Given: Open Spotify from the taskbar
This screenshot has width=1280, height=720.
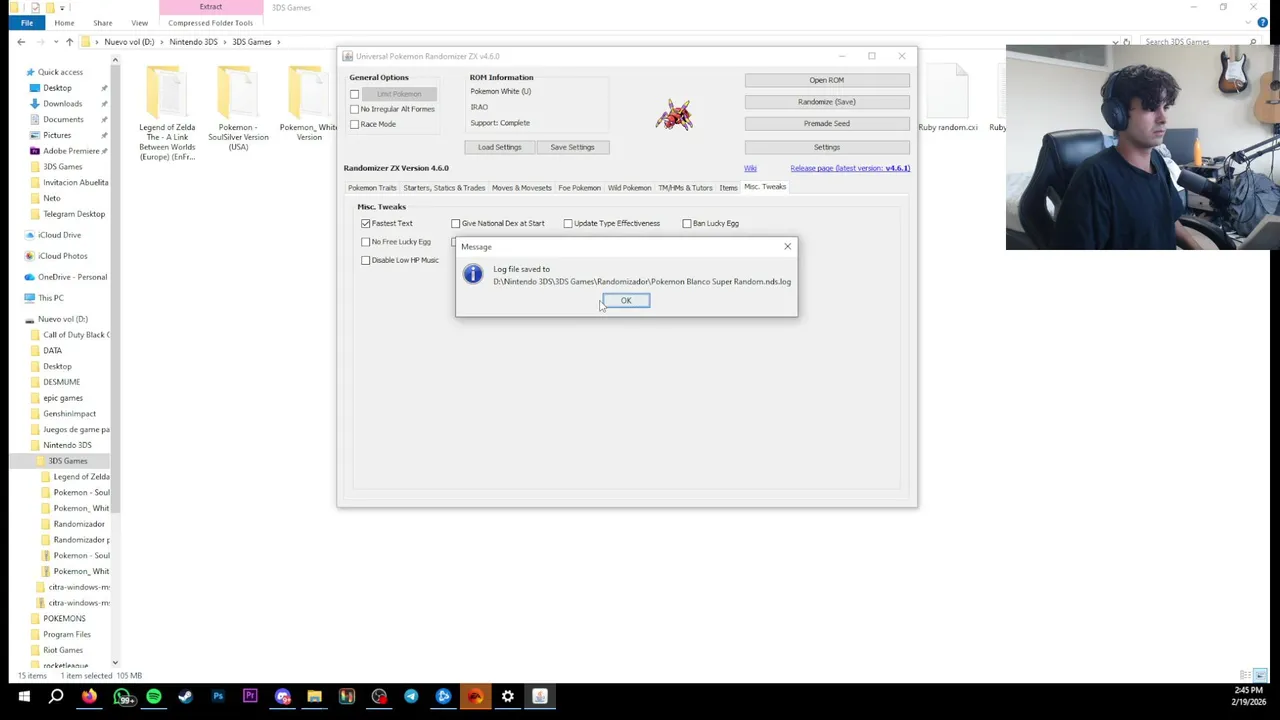Looking at the screenshot, I should click(x=154, y=696).
